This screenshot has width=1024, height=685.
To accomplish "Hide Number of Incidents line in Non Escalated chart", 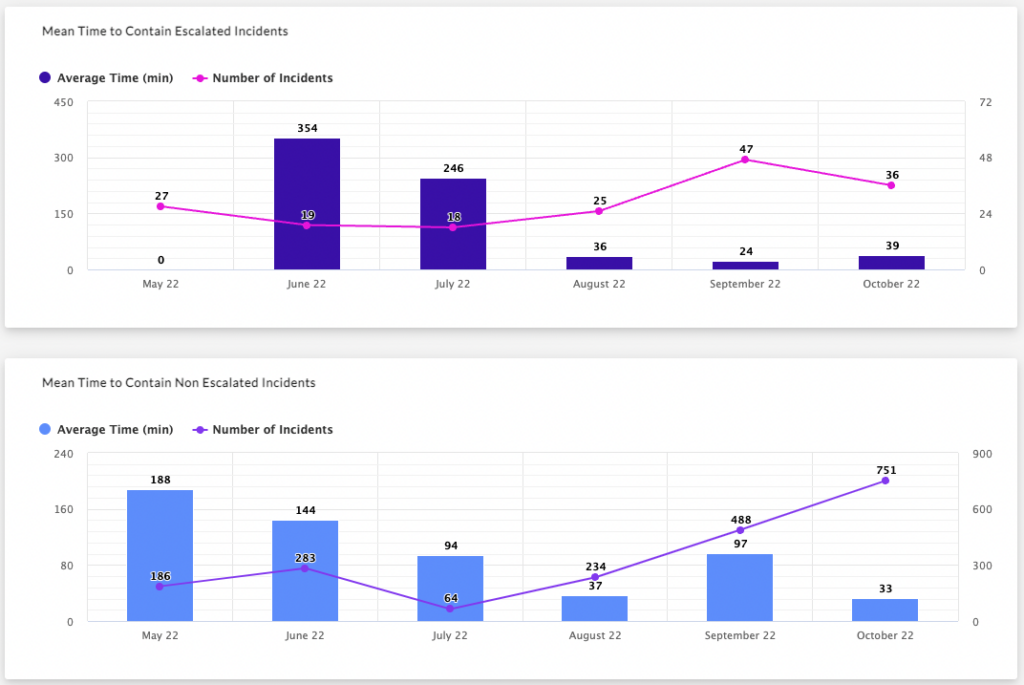I will (x=262, y=430).
